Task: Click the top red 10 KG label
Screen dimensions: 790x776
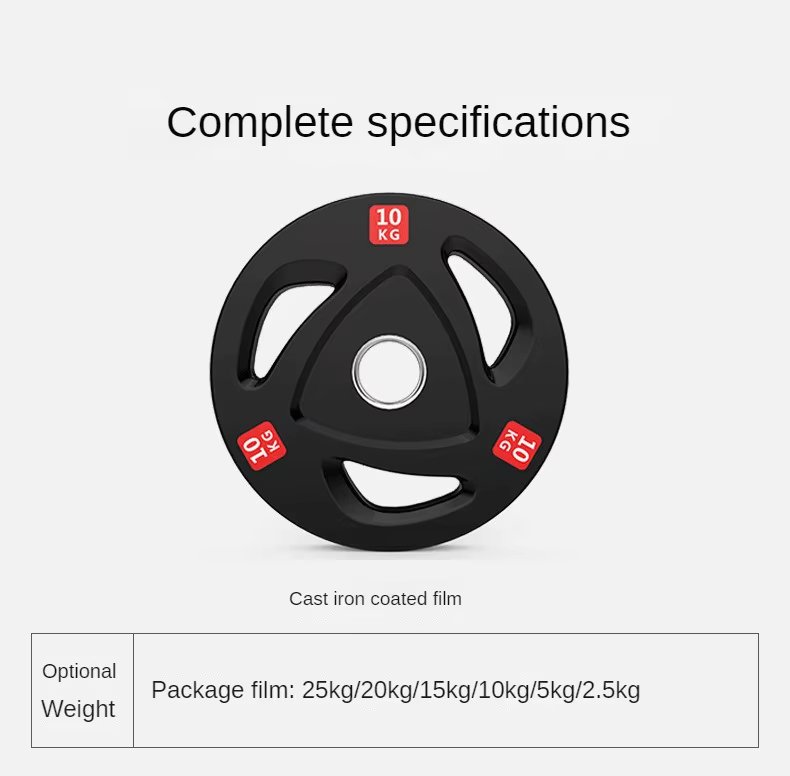Action: pos(390,224)
